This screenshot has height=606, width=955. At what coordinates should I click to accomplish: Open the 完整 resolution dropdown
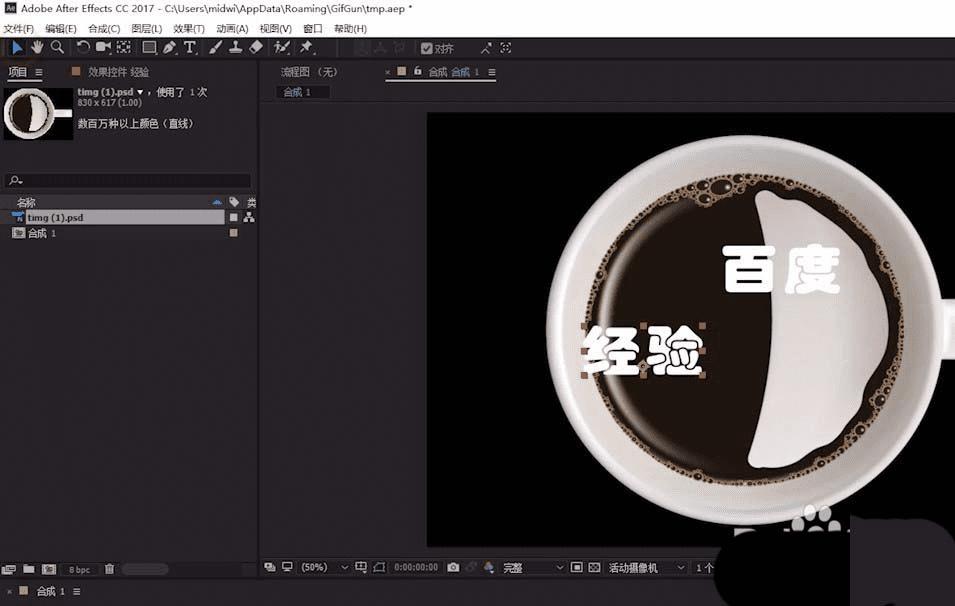point(534,568)
